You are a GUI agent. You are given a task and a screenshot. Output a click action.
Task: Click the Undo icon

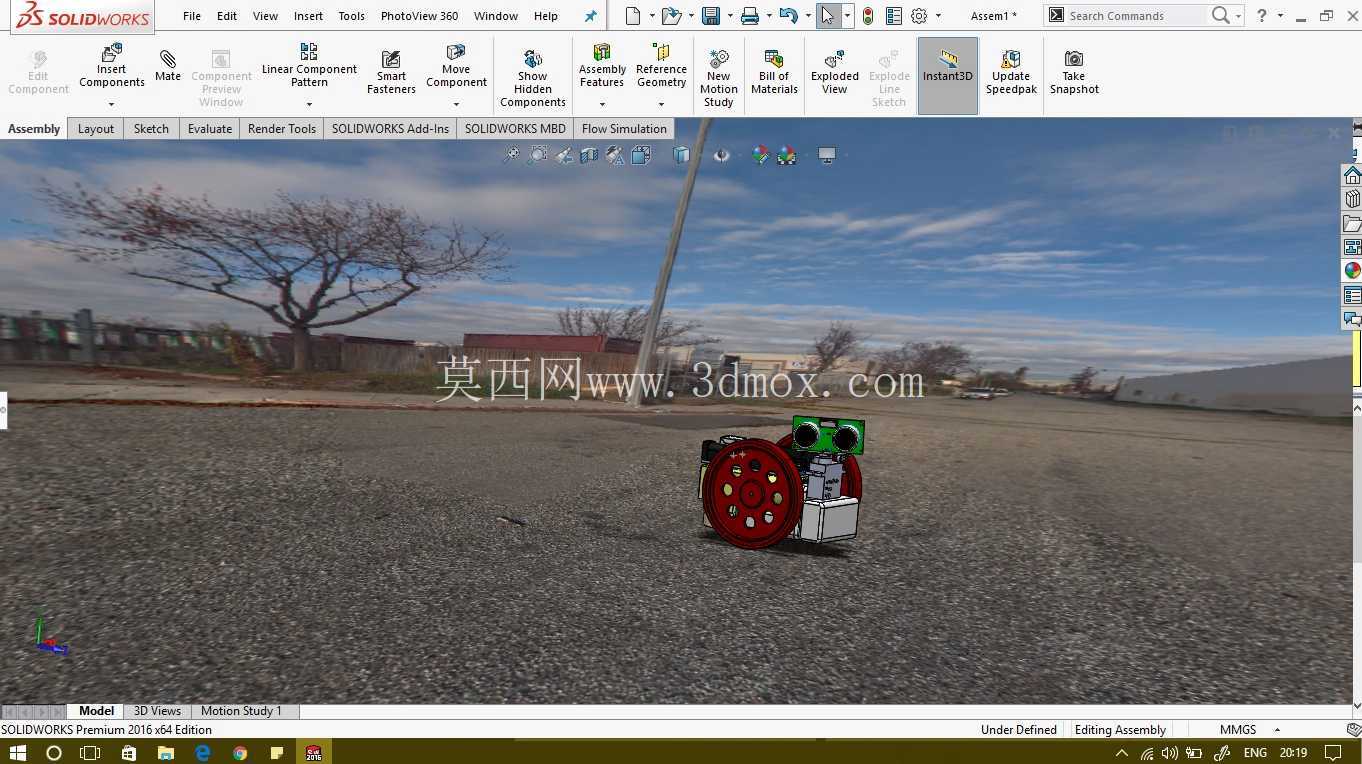pos(788,16)
